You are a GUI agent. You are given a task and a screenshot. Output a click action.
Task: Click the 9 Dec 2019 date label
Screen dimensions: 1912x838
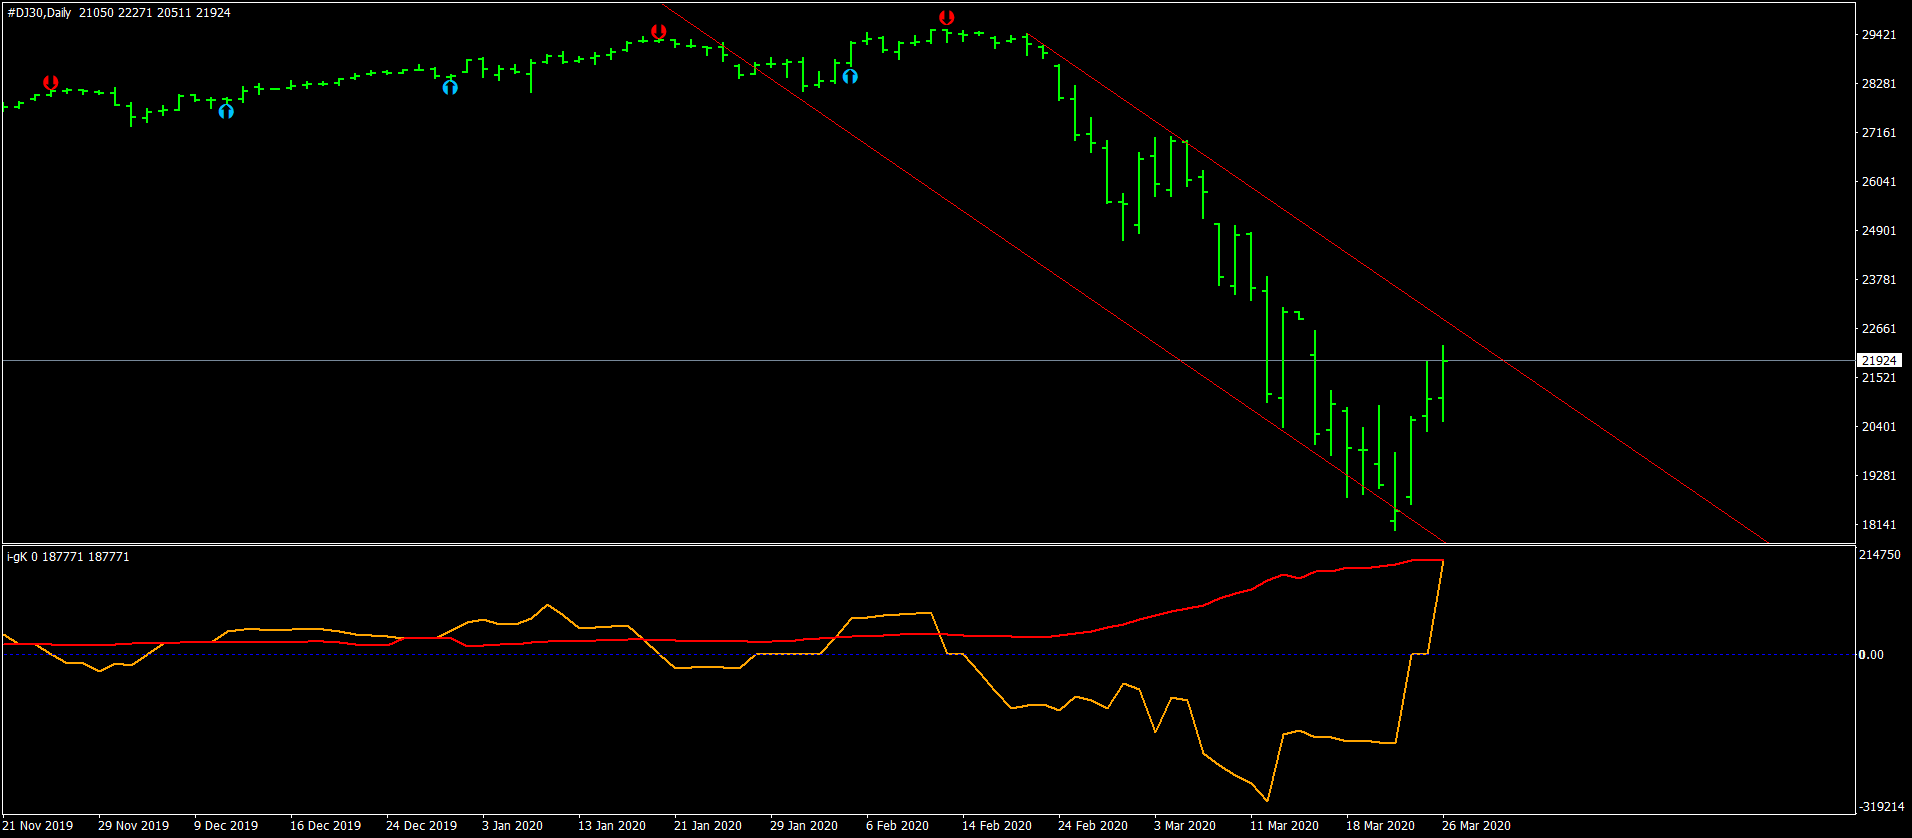click(226, 826)
